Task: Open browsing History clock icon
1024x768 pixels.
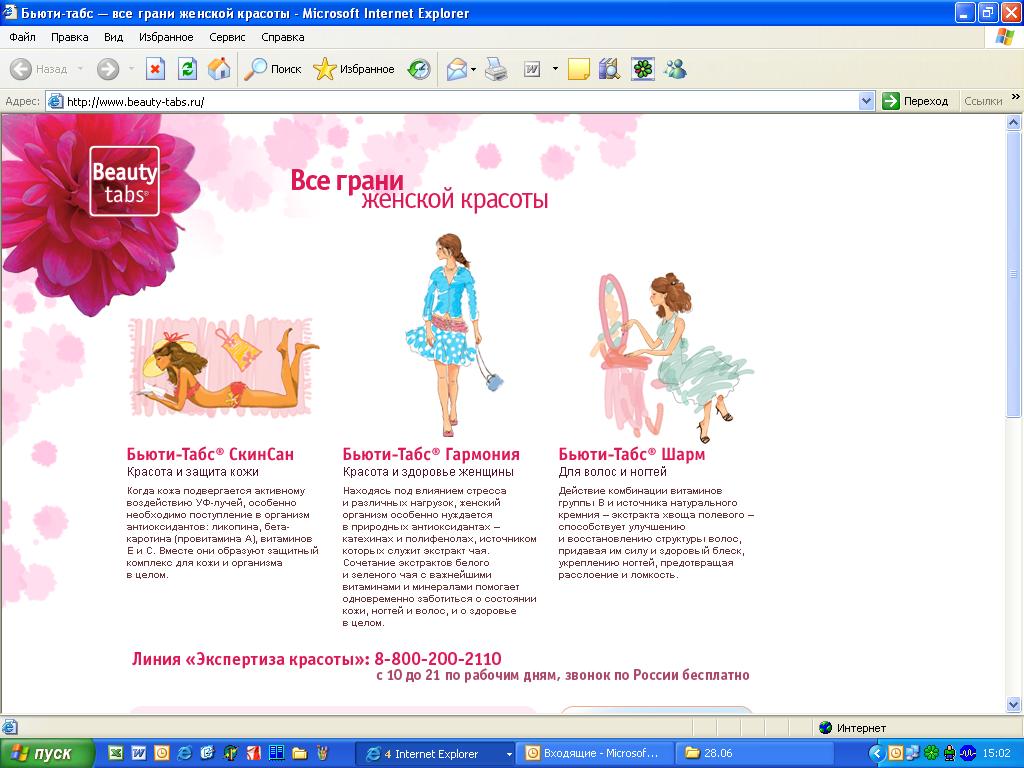Action: tap(419, 69)
